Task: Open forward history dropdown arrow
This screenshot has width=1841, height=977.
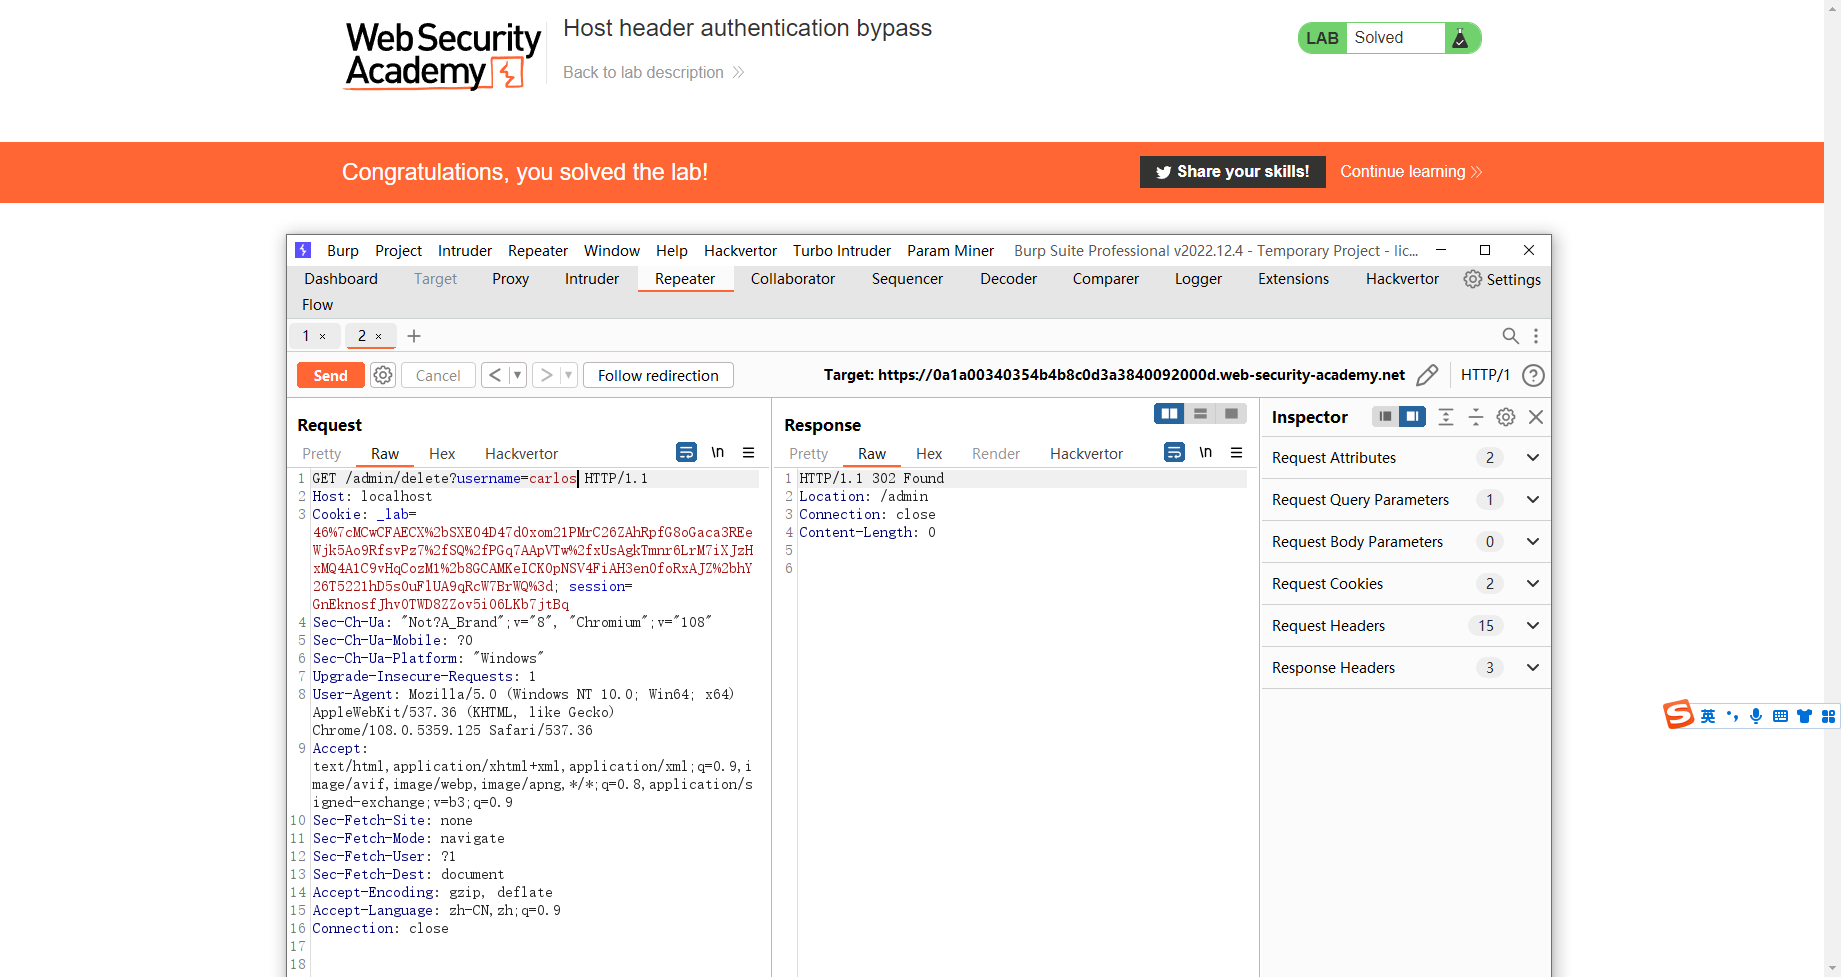Action: click(x=568, y=375)
